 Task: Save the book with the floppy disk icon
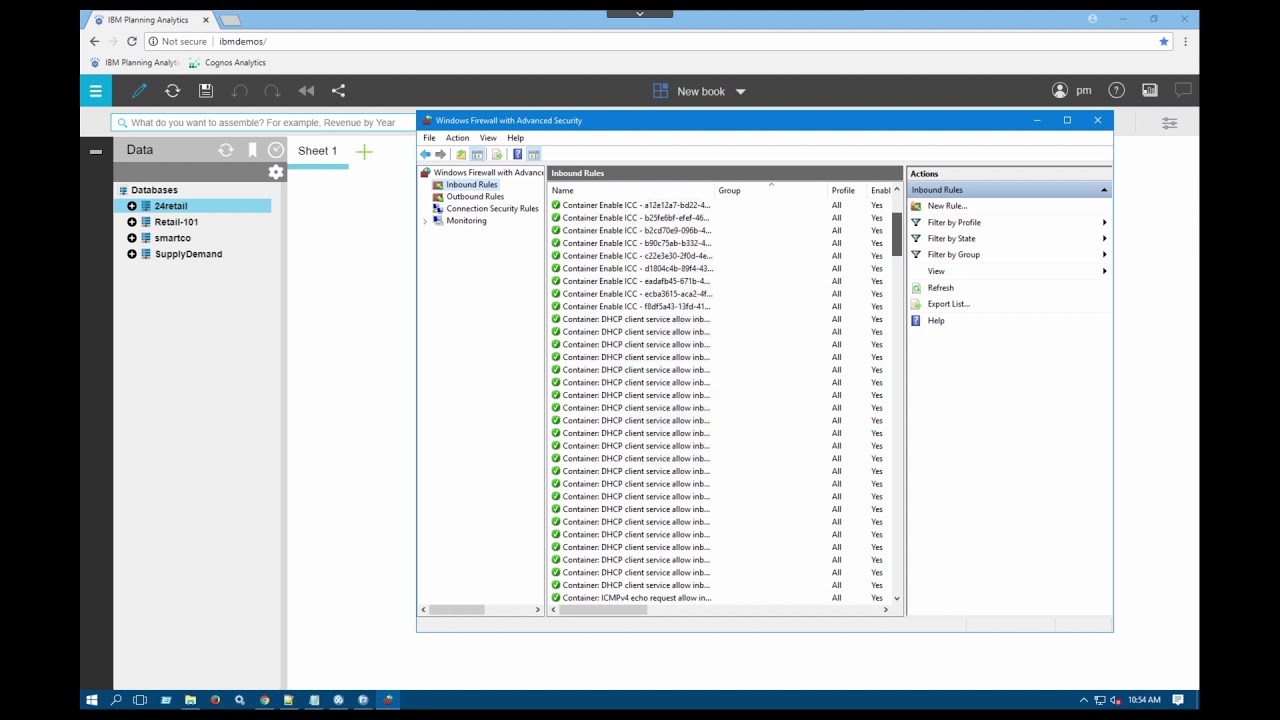pos(206,91)
